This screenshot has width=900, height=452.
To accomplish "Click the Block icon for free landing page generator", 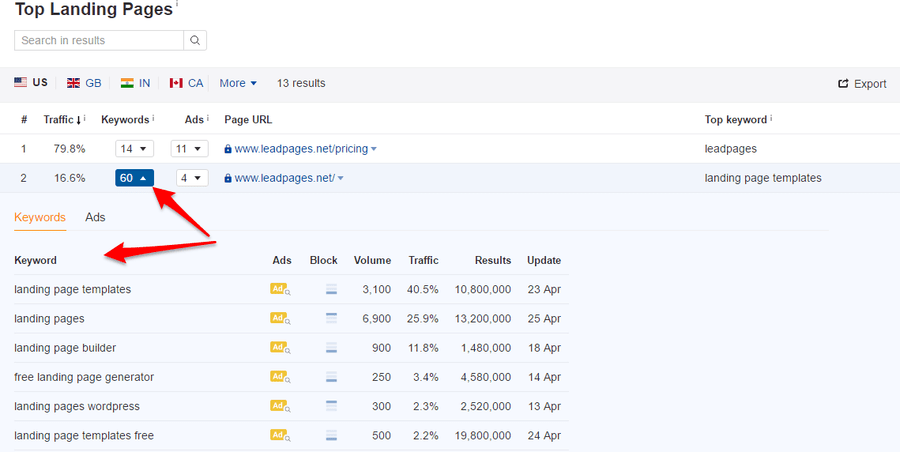I will point(331,377).
